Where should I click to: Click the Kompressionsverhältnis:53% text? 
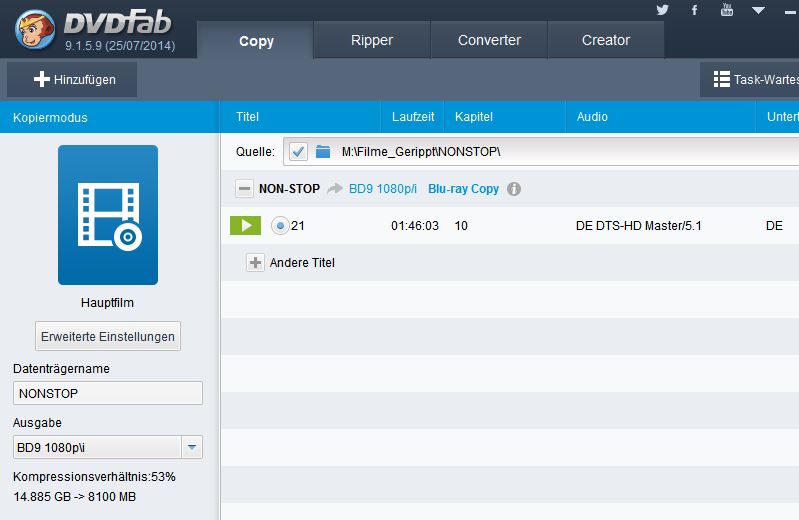pyautogui.click(x=94, y=477)
